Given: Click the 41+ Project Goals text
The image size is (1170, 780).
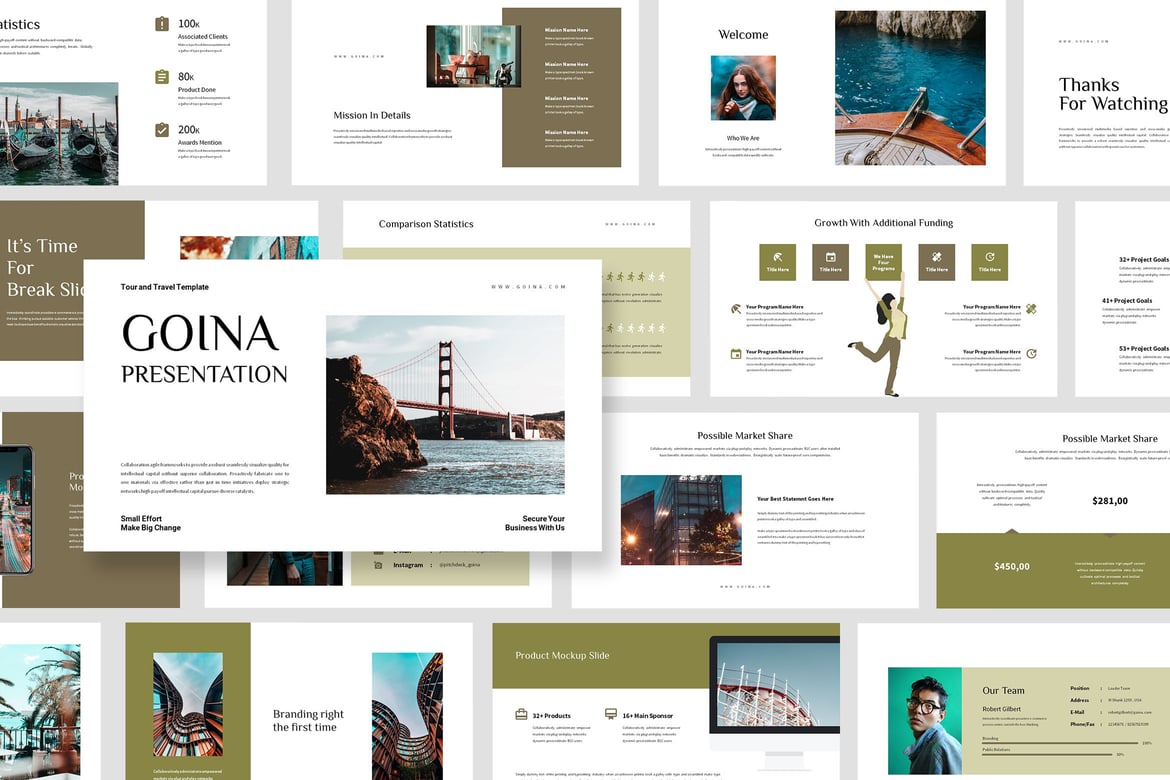Looking at the screenshot, I should point(1127,301).
